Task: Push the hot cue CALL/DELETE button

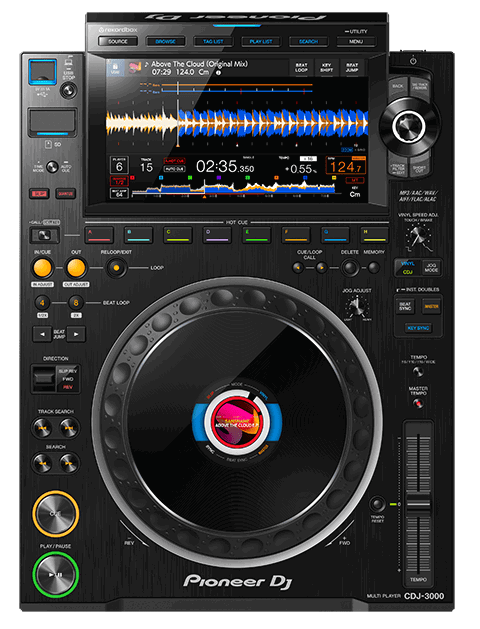Action: [x=45, y=235]
